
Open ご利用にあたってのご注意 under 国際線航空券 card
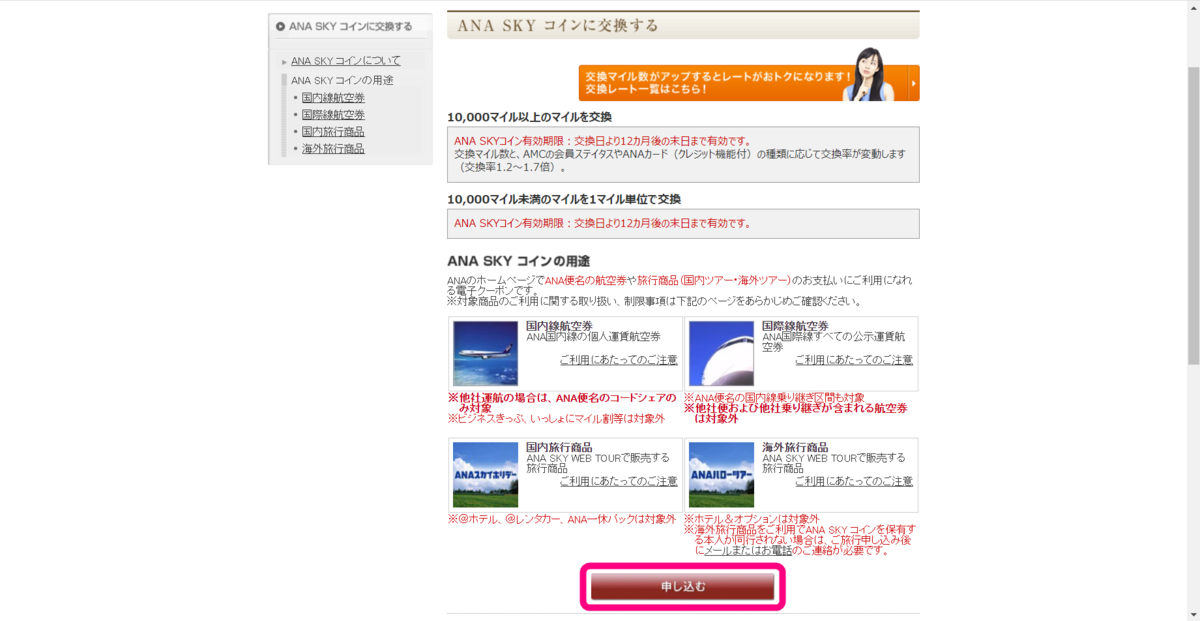click(854, 360)
